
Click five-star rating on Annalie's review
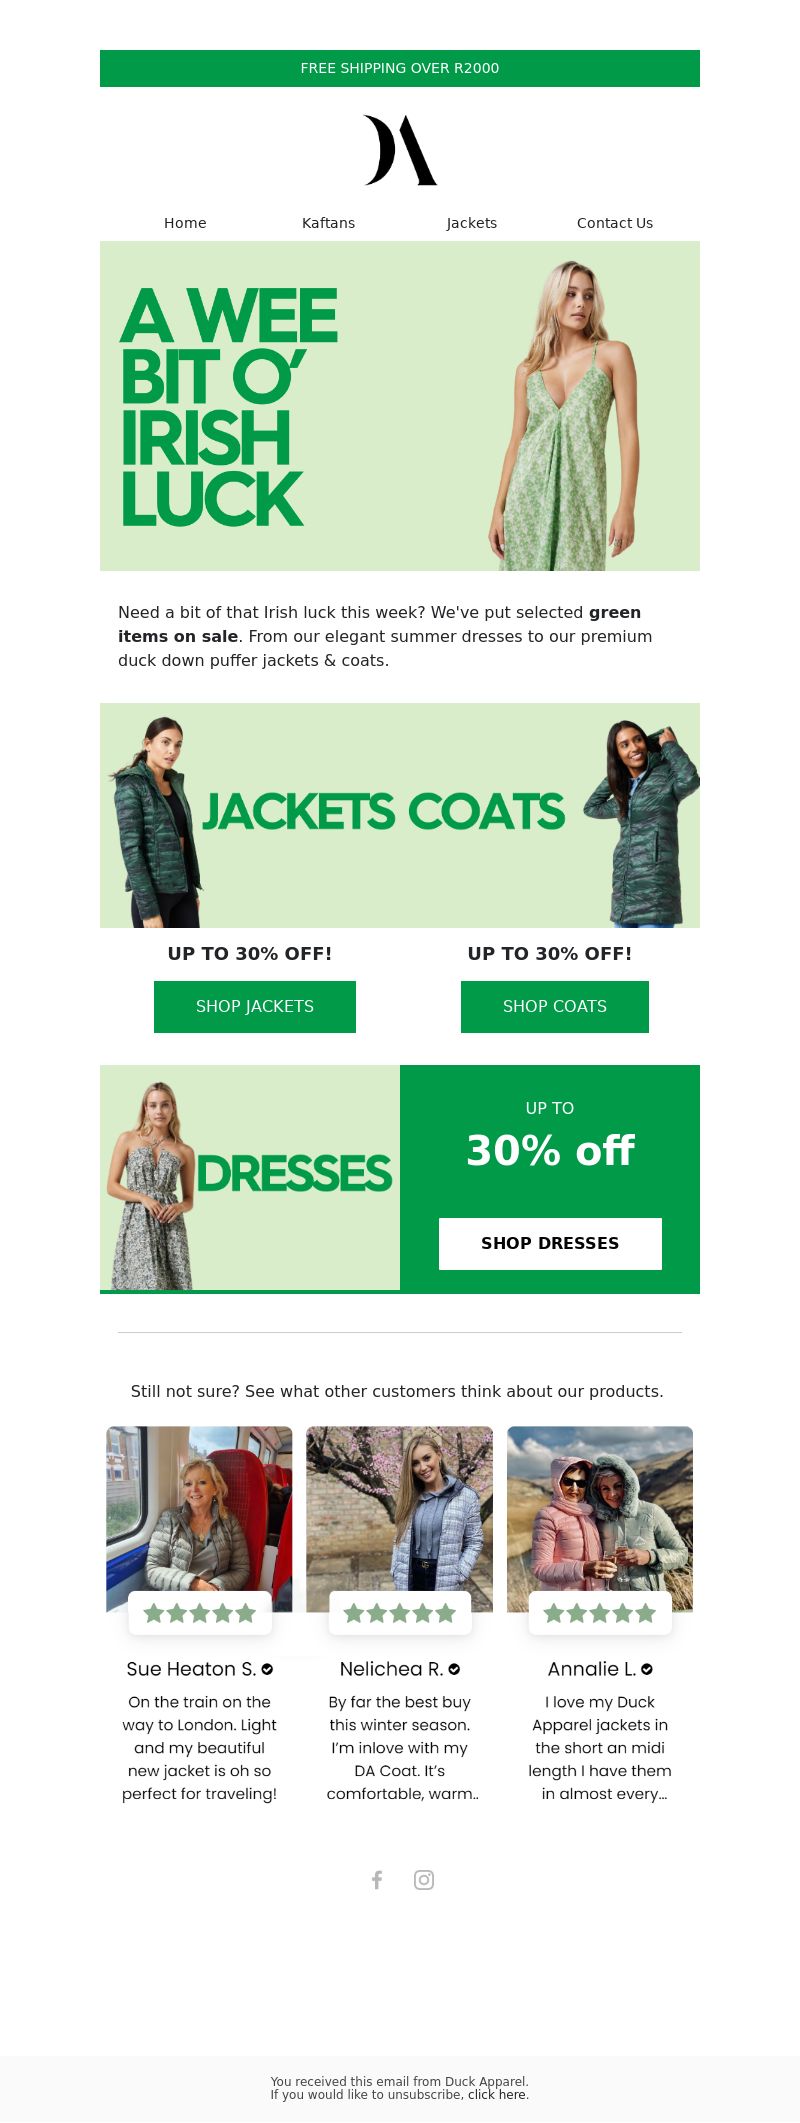click(600, 1613)
